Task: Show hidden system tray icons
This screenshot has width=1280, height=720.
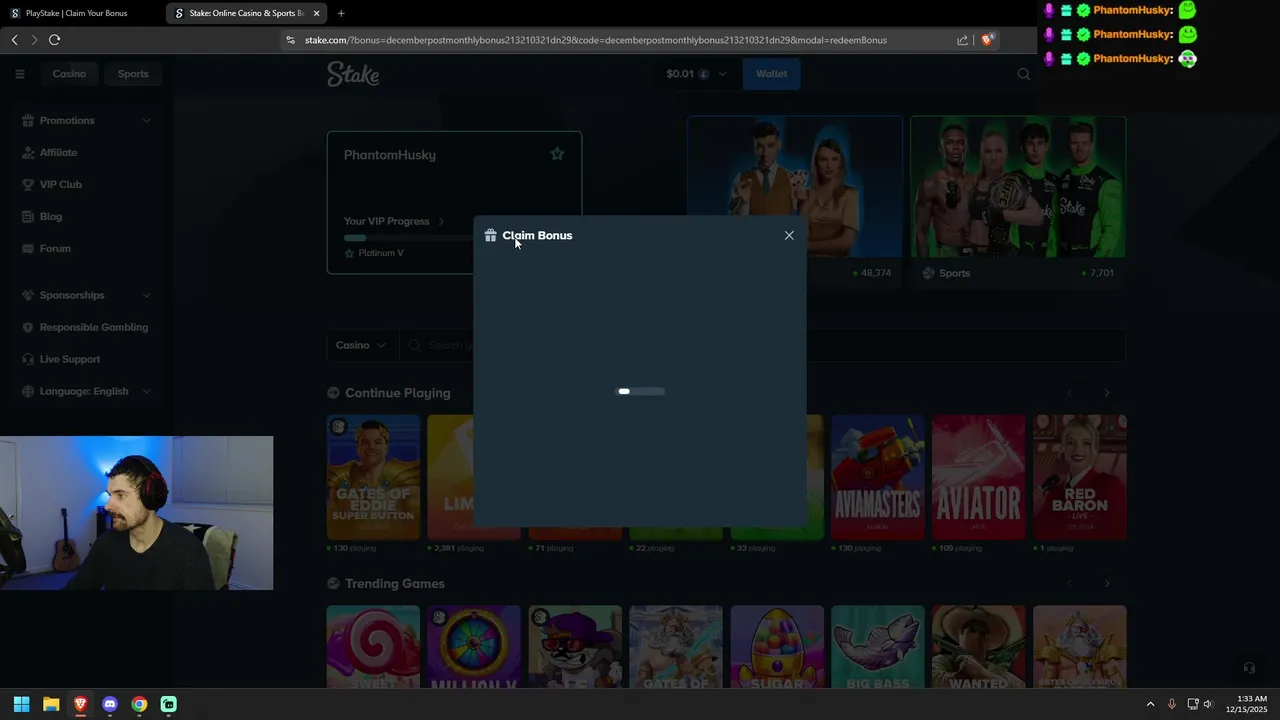Action: [1150, 704]
